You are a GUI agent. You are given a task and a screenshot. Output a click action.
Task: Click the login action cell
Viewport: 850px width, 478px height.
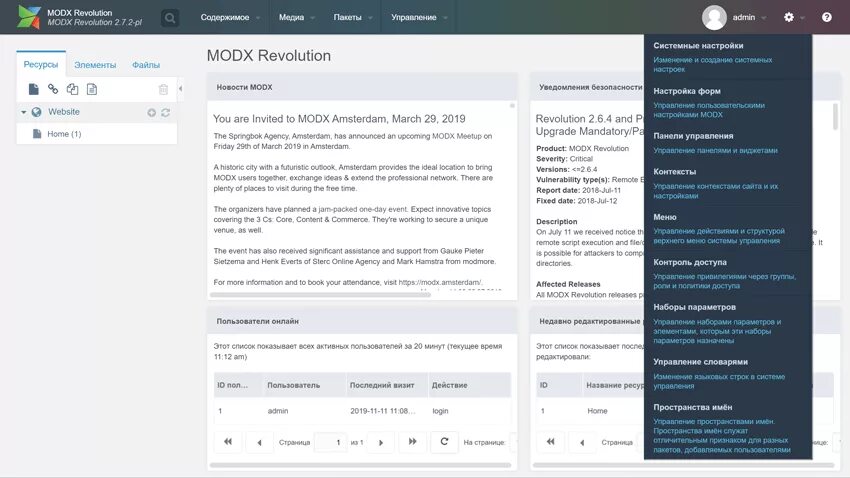[x=440, y=411]
